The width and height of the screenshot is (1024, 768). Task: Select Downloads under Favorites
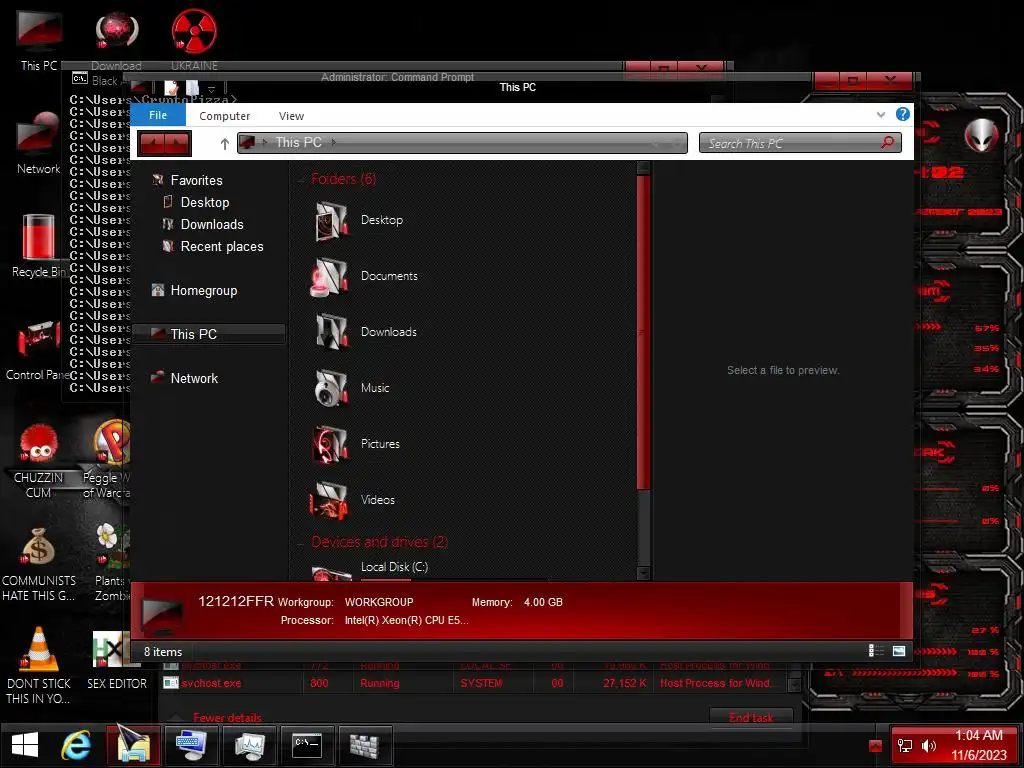212,225
